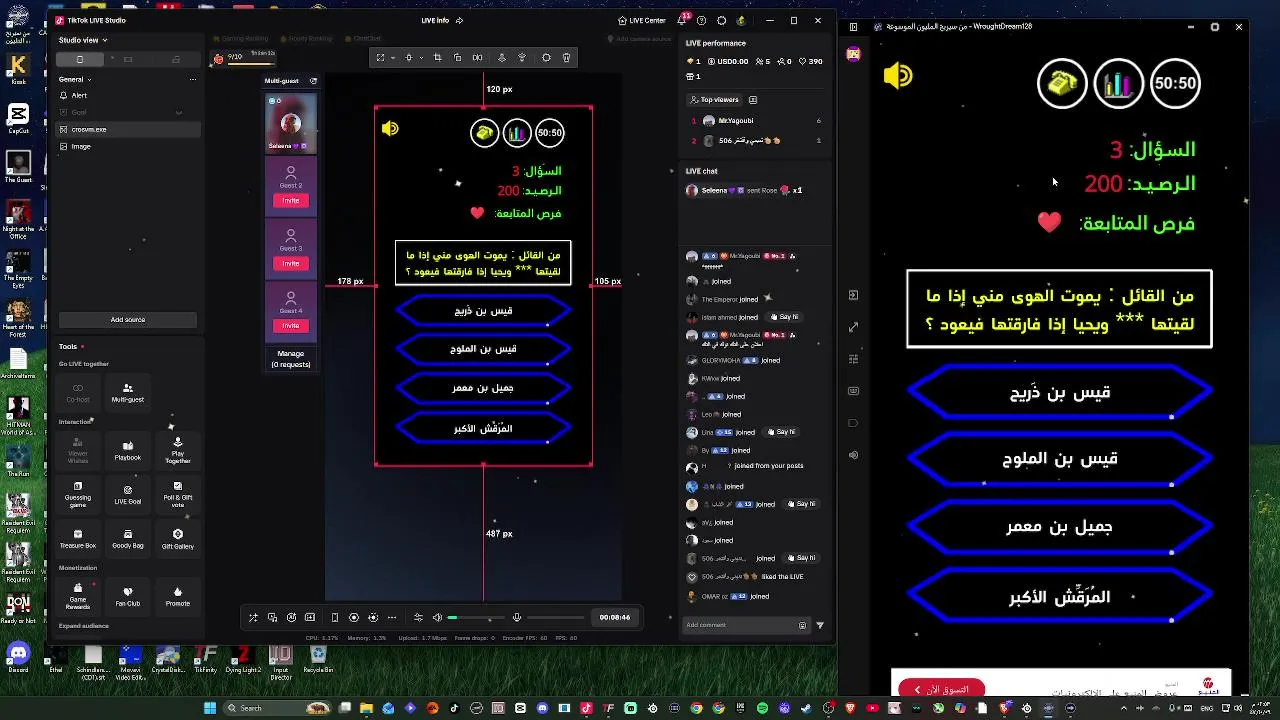Open the Studio view dropdown

pyautogui.click(x=83, y=40)
